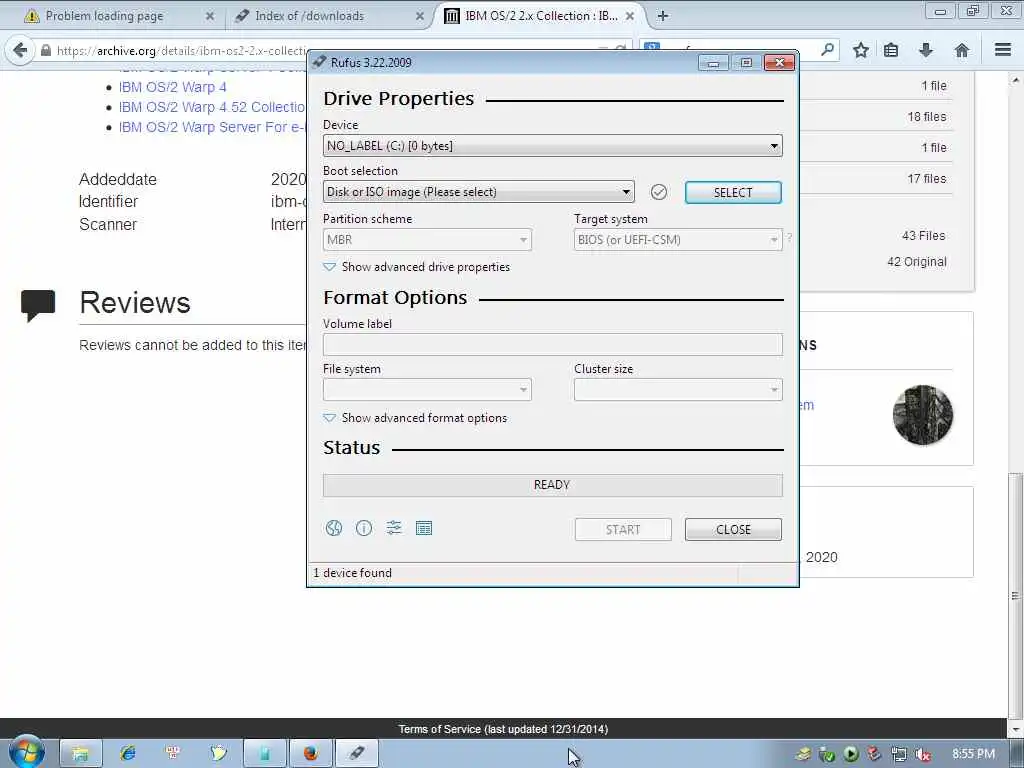Image resolution: width=1024 pixels, height=768 pixels.
Task: Go to Firefox home page icon
Action: [x=961, y=50]
